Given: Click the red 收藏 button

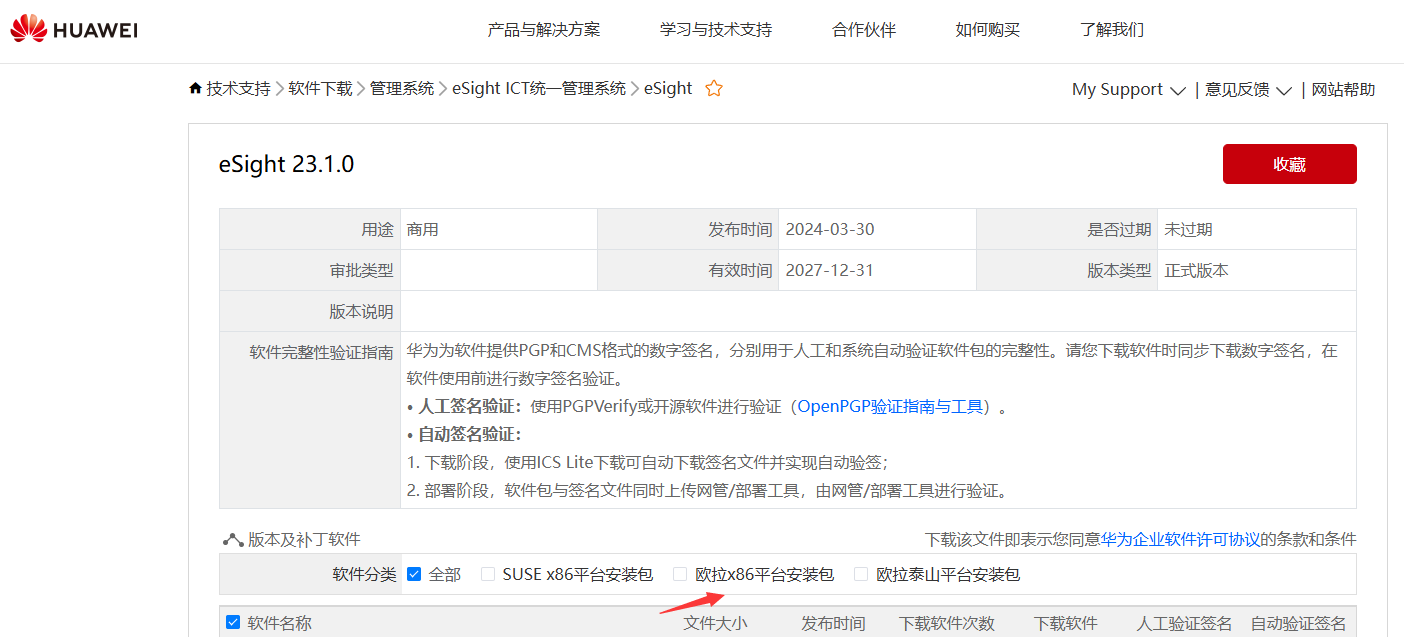Looking at the screenshot, I should [1290, 164].
